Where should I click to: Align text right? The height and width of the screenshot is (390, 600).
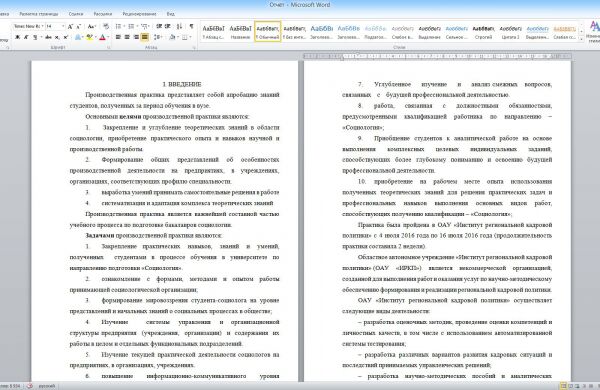coord(136,37)
